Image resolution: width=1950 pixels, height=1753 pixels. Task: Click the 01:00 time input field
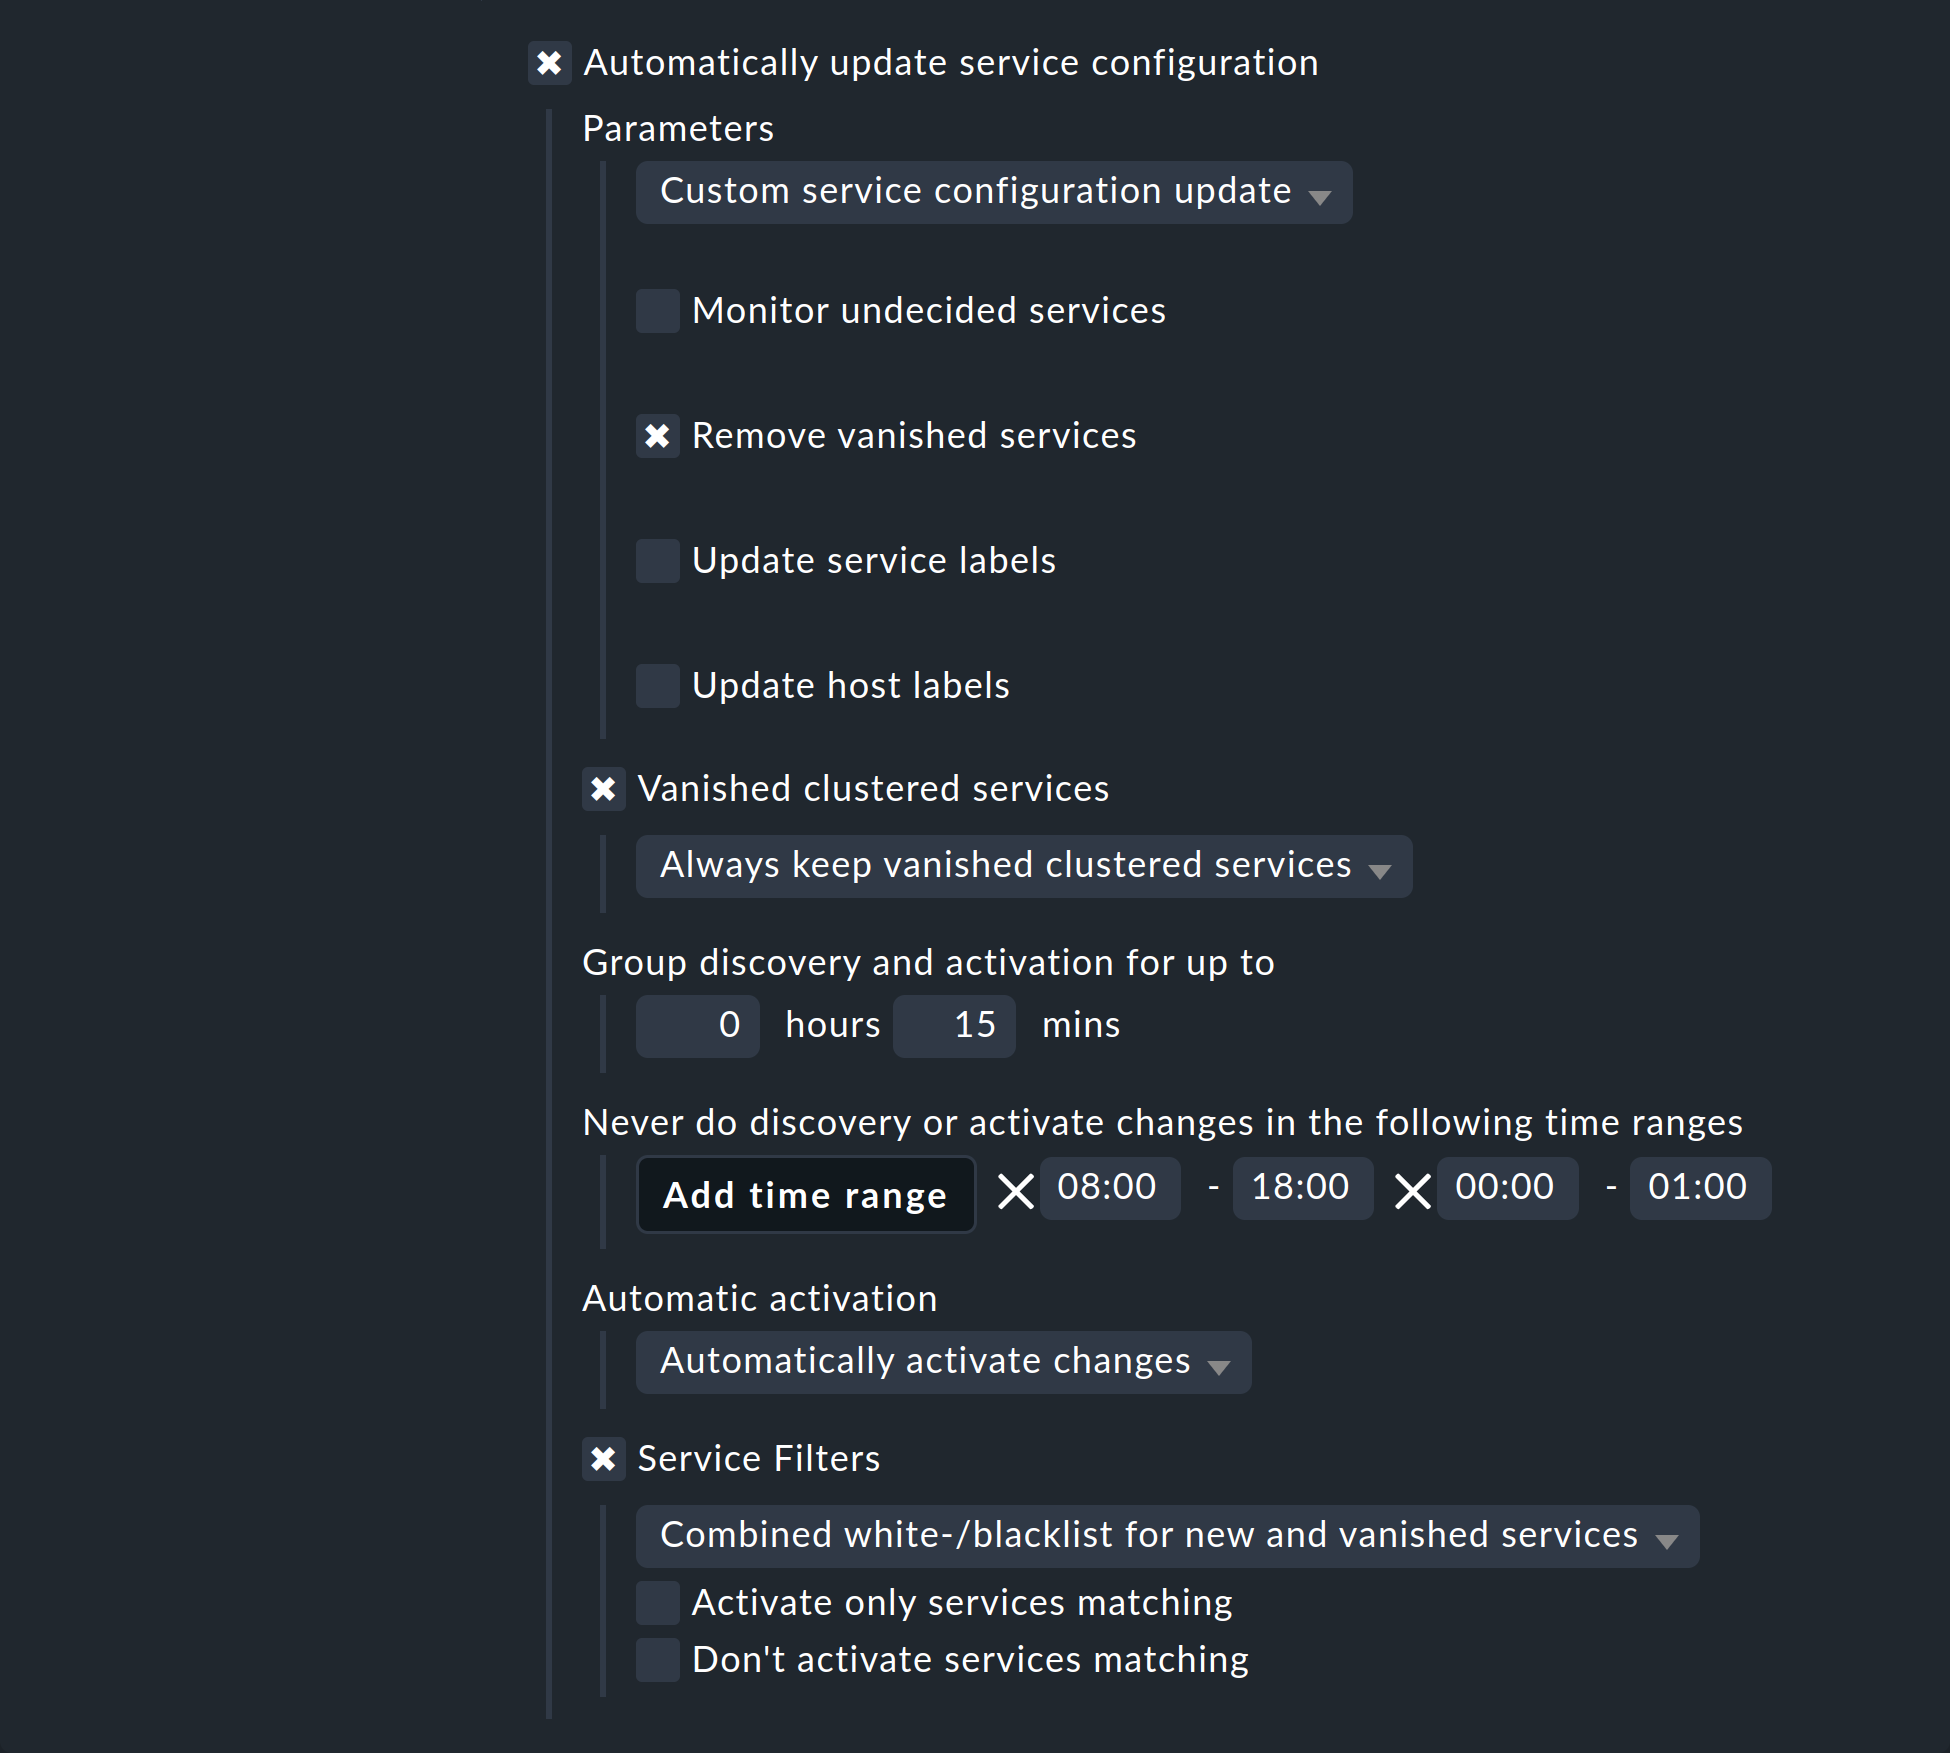[x=1698, y=1188]
